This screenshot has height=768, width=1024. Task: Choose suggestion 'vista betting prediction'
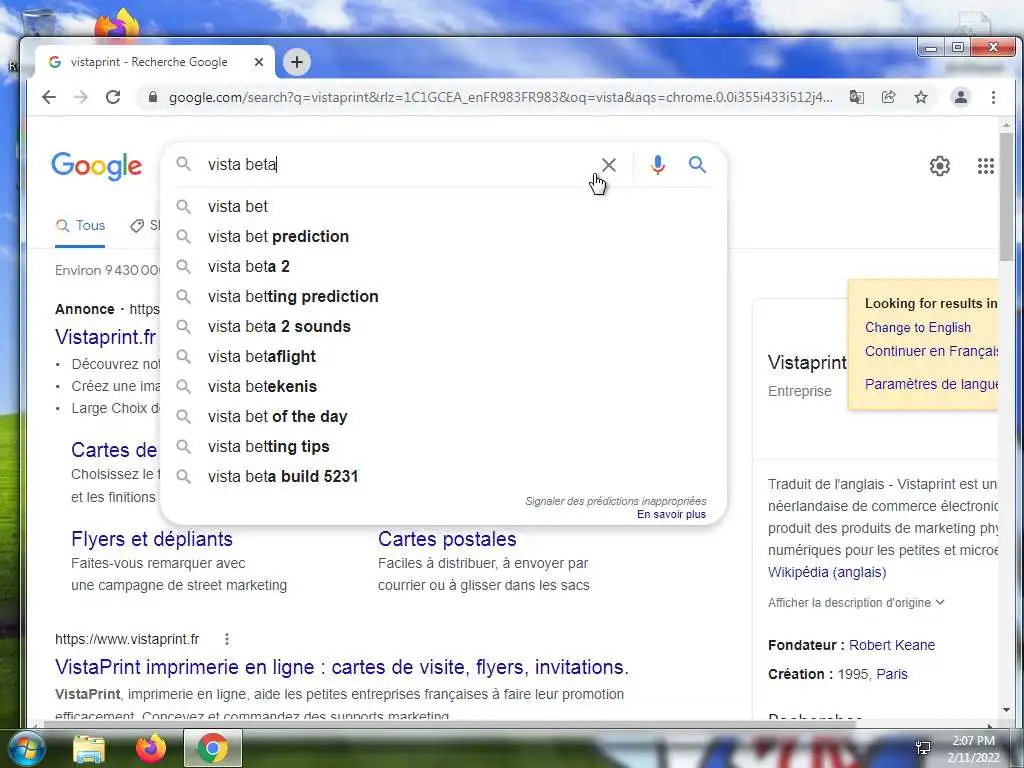443,296
